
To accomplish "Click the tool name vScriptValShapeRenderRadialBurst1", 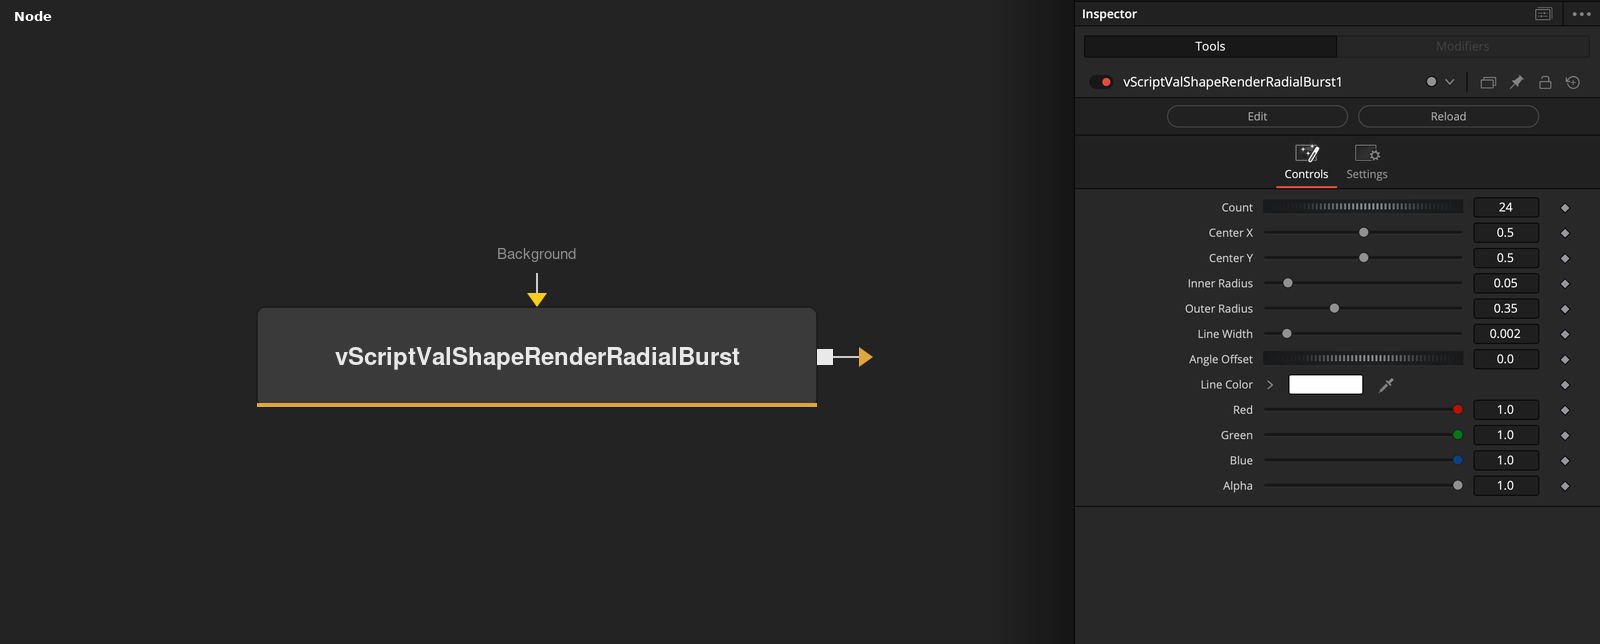I will (1232, 82).
